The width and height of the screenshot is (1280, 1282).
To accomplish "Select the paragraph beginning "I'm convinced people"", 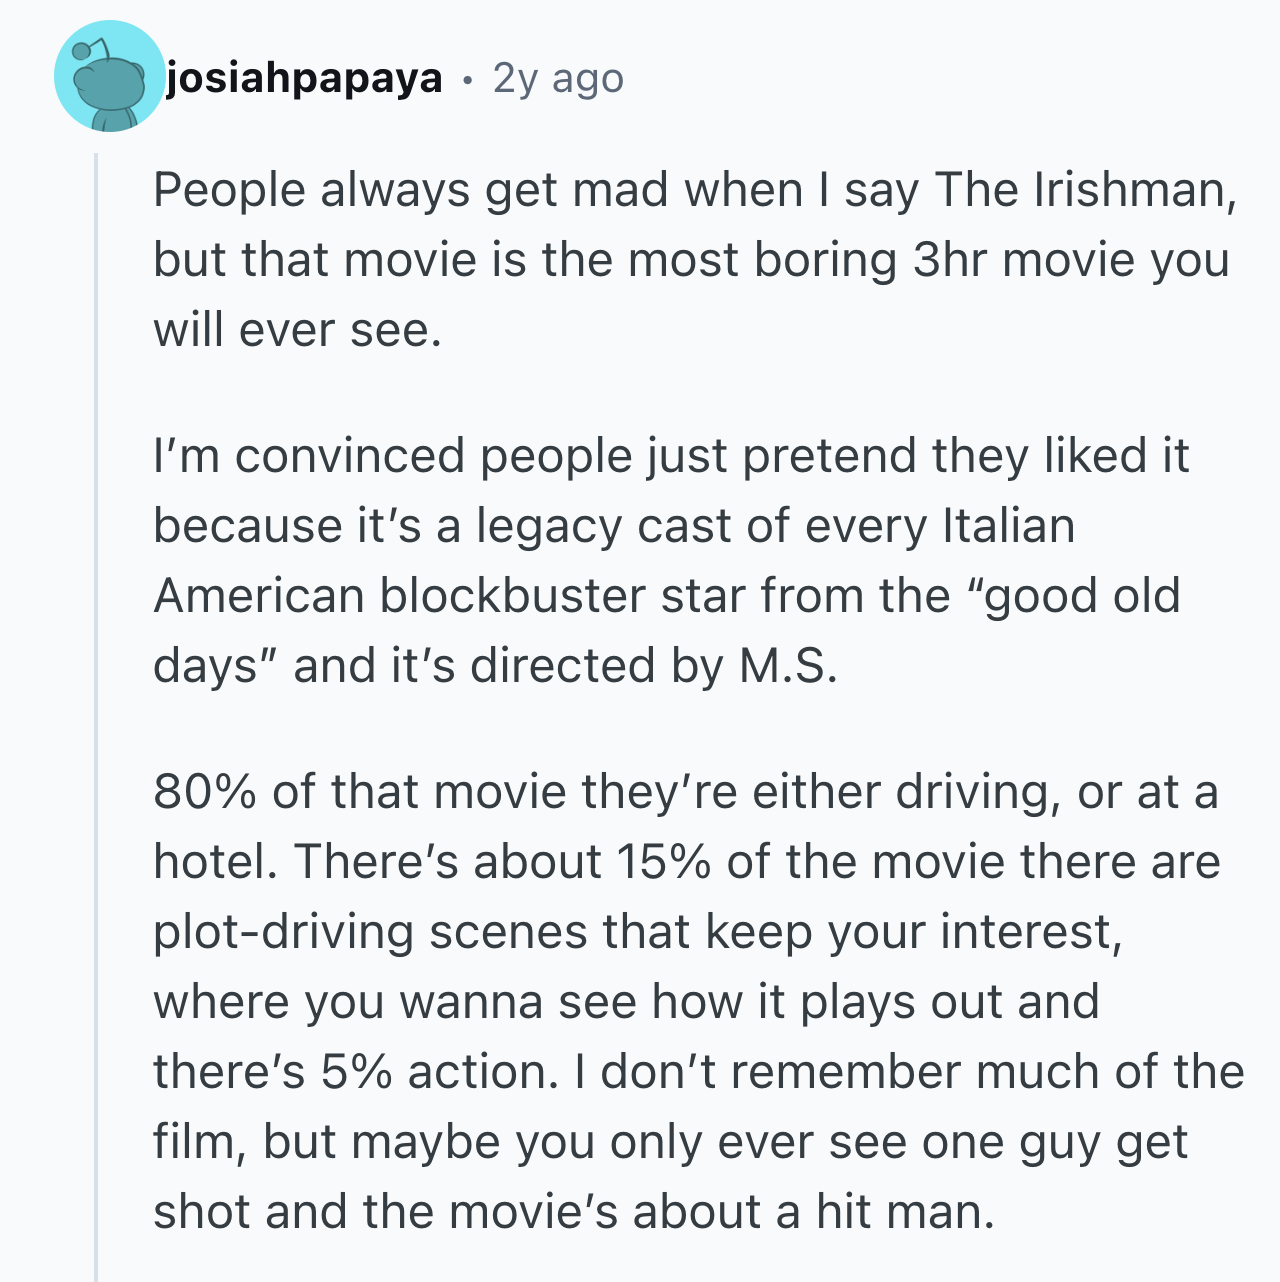I will pos(671,560).
